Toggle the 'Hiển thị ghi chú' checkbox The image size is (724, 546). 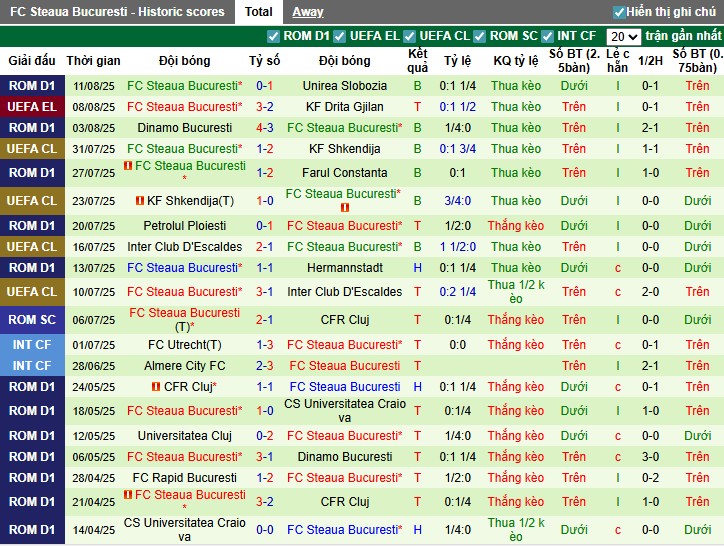[619, 12]
